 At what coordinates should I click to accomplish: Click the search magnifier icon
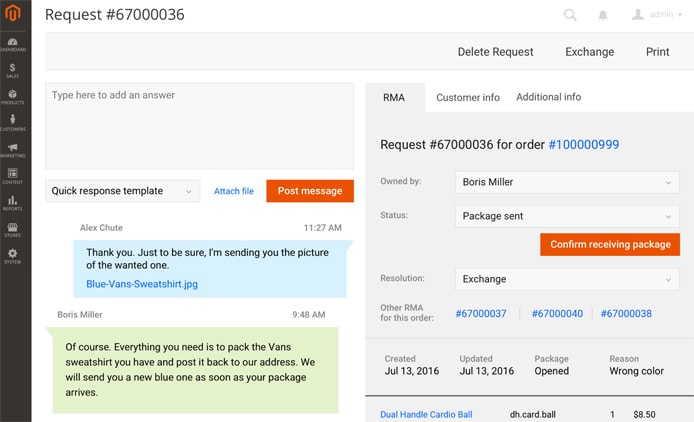(570, 15)
